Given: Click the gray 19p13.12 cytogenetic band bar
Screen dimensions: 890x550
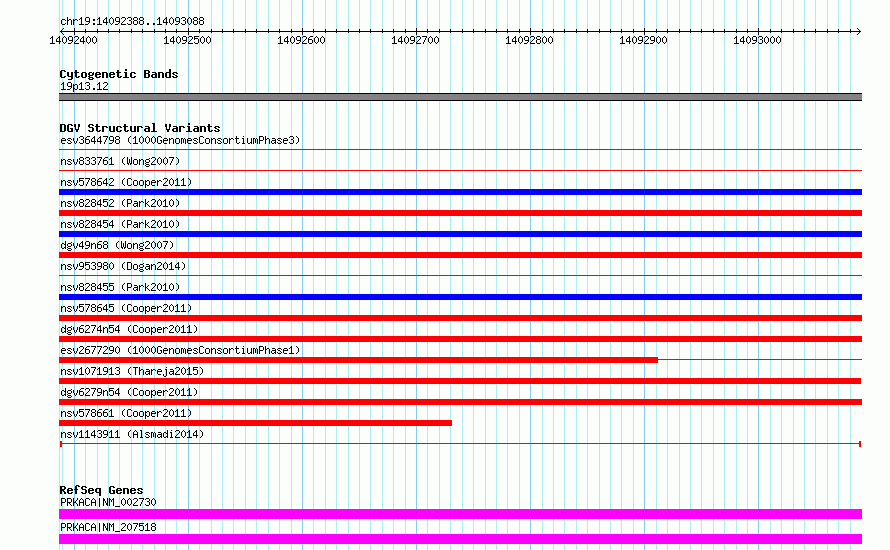Looking at the screenshot, I should (460, 97).
